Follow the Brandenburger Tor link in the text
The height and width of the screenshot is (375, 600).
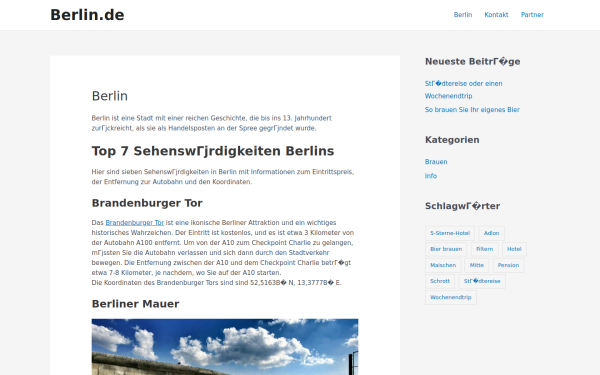click(x=135, y=223)
